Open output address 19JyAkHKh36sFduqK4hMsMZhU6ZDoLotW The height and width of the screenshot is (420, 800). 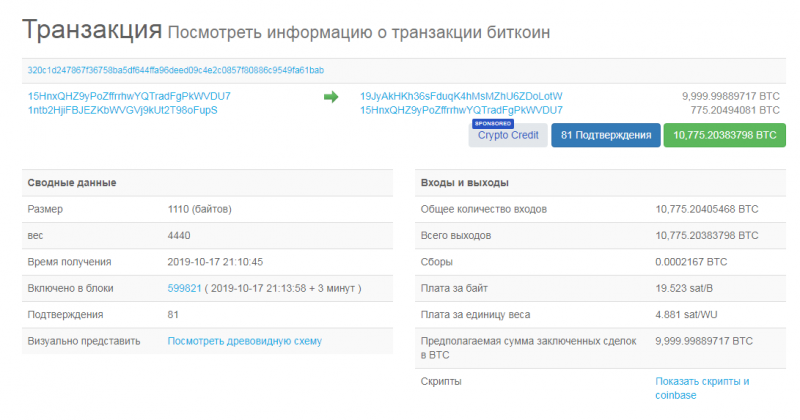click(461, 96)
